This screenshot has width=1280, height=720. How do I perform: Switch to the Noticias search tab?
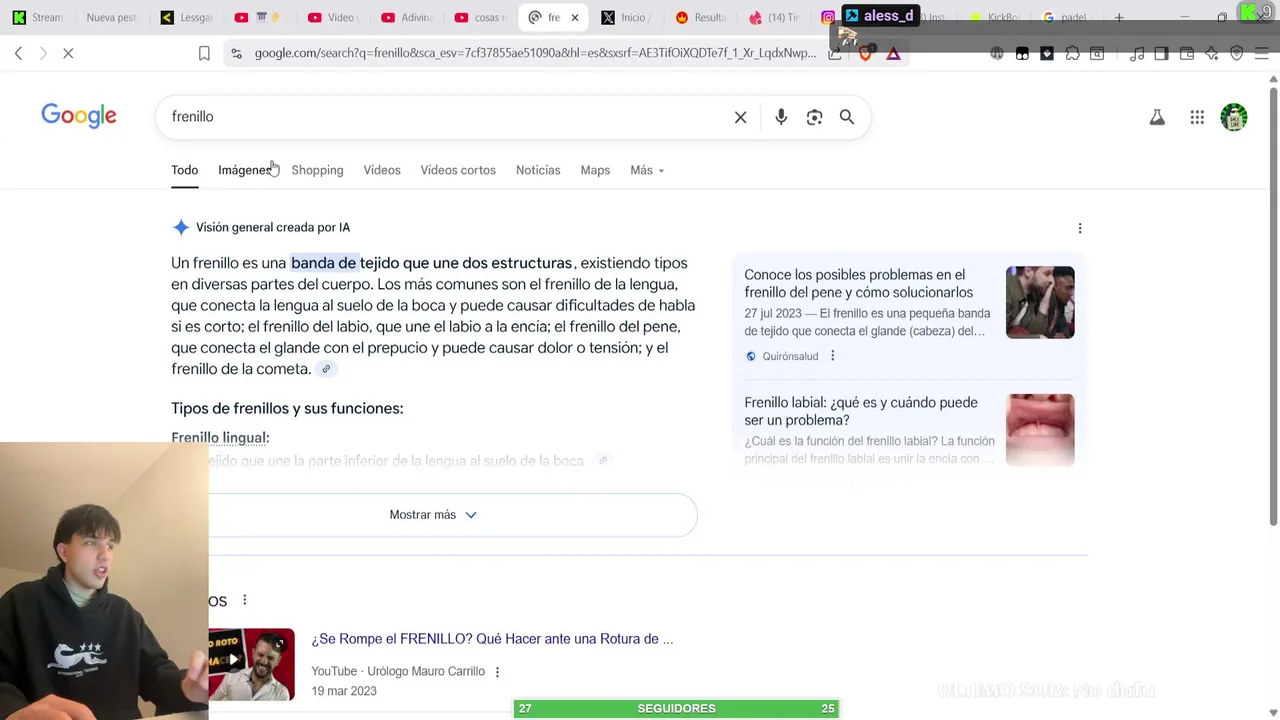[538, 170]
